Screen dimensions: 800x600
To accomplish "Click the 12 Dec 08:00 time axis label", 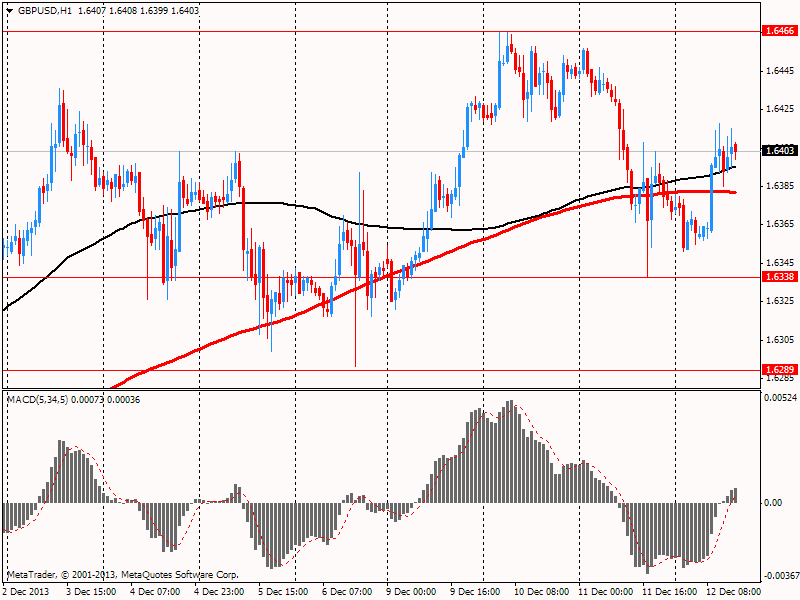I will (x=734, y=592).
